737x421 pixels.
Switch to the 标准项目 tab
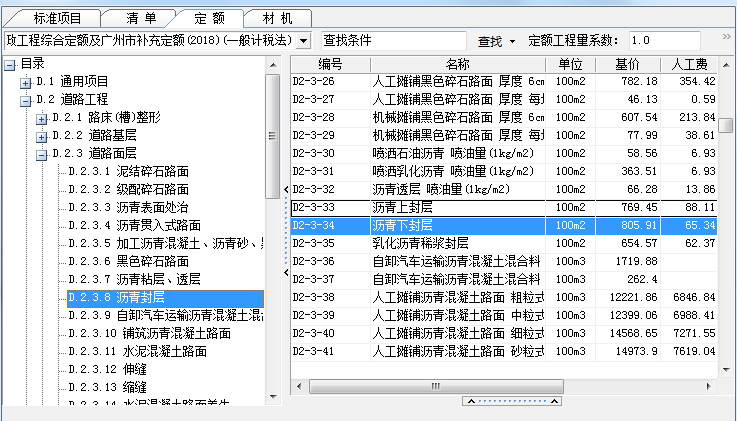coord(56,19)
